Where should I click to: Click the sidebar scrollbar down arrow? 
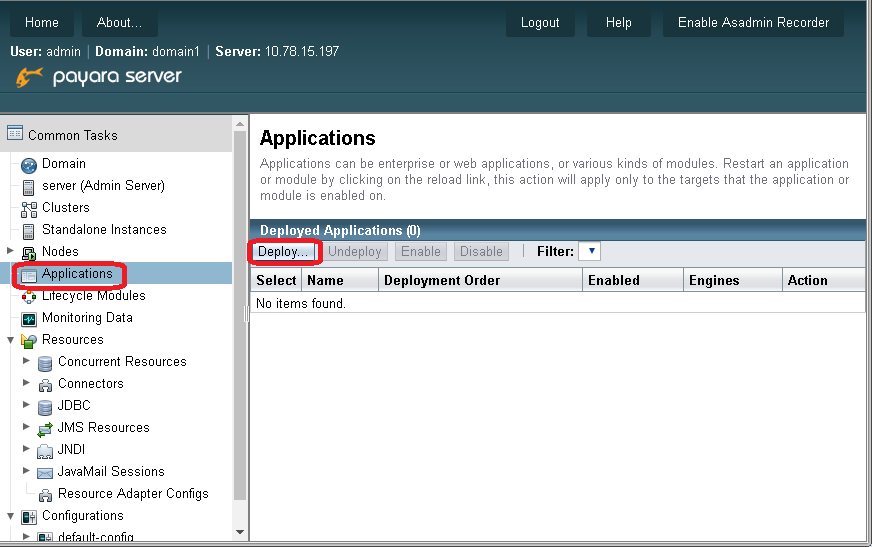click(x=240, y=532)
